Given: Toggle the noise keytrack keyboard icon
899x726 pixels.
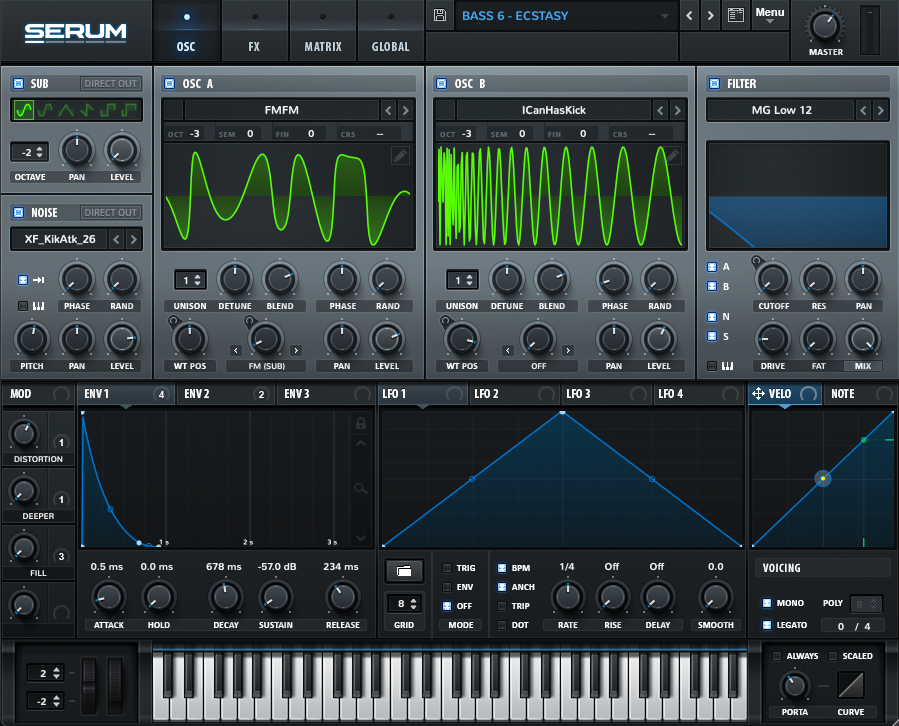Looking at the screenshot, I should 38,306.
